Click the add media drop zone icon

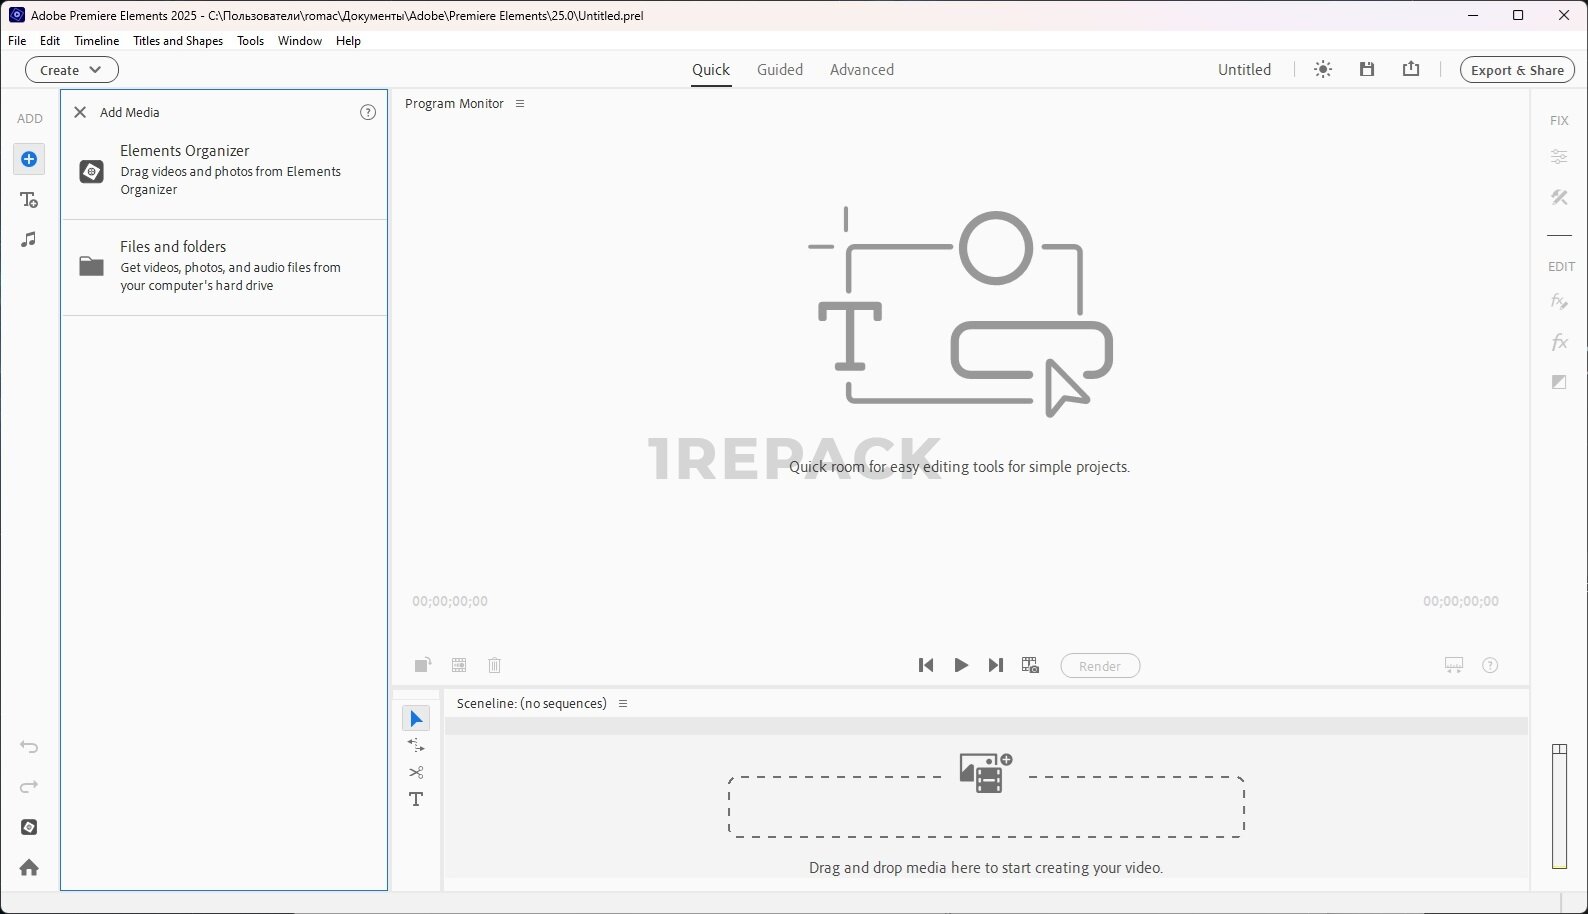[986, 773]
